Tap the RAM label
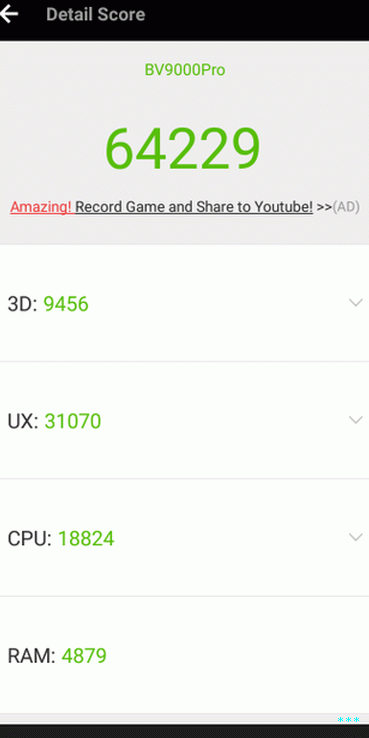Image resolution: width=369 pixels, height=738 pixels. click(32, 656)
